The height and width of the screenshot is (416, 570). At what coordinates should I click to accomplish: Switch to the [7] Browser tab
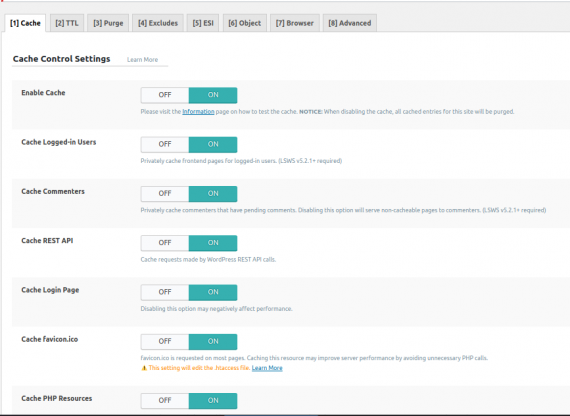point(294,23)
